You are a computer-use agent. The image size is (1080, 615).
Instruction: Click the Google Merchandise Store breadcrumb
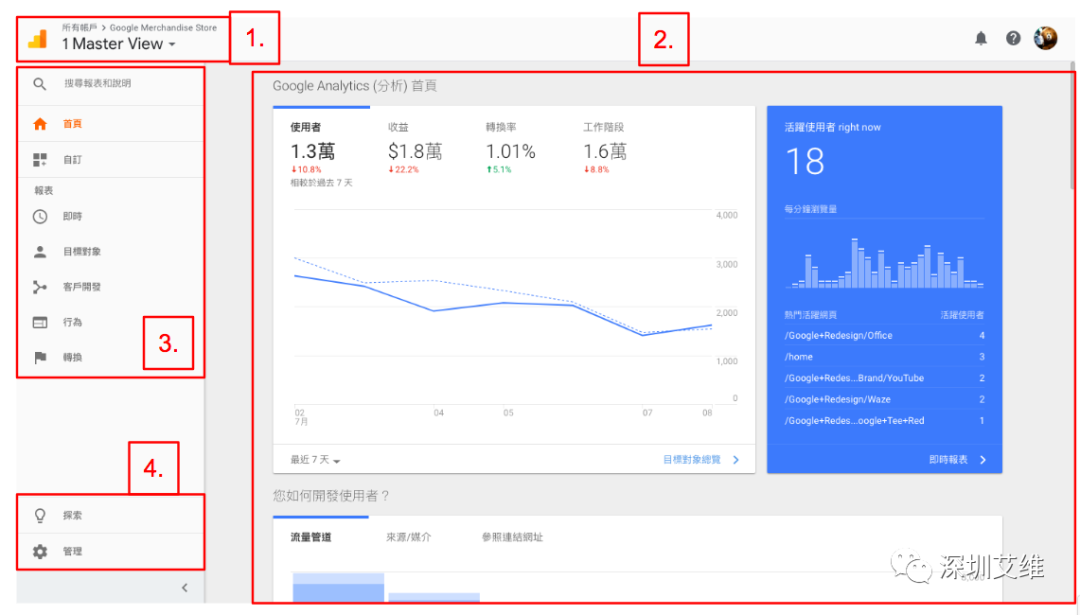pos(163,28)
